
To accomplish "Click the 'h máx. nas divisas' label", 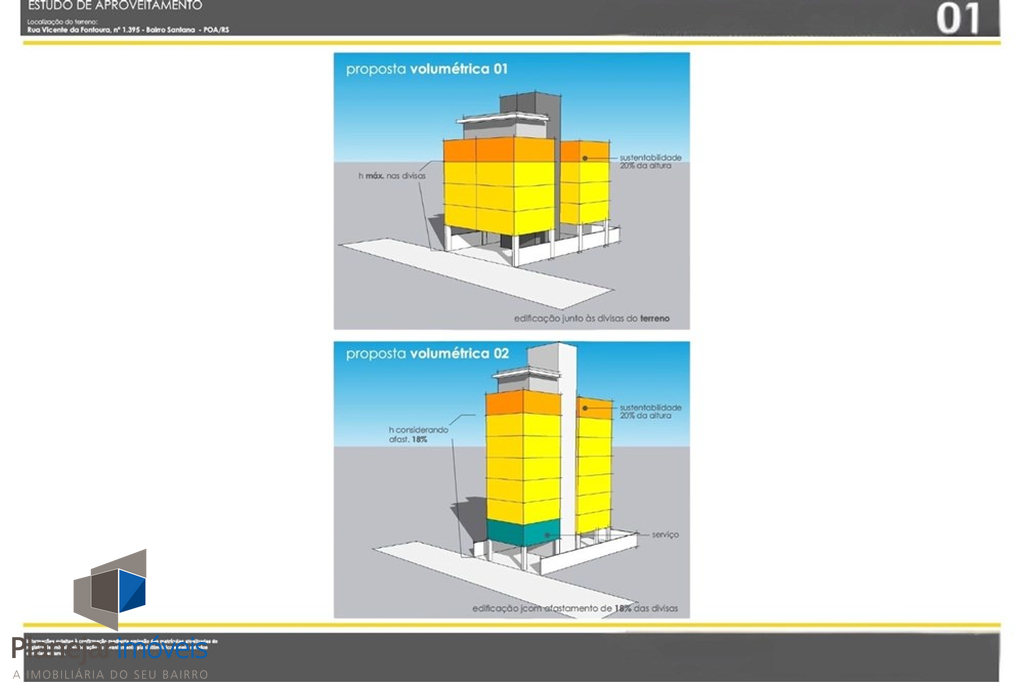I will click(x=392, y=176).
